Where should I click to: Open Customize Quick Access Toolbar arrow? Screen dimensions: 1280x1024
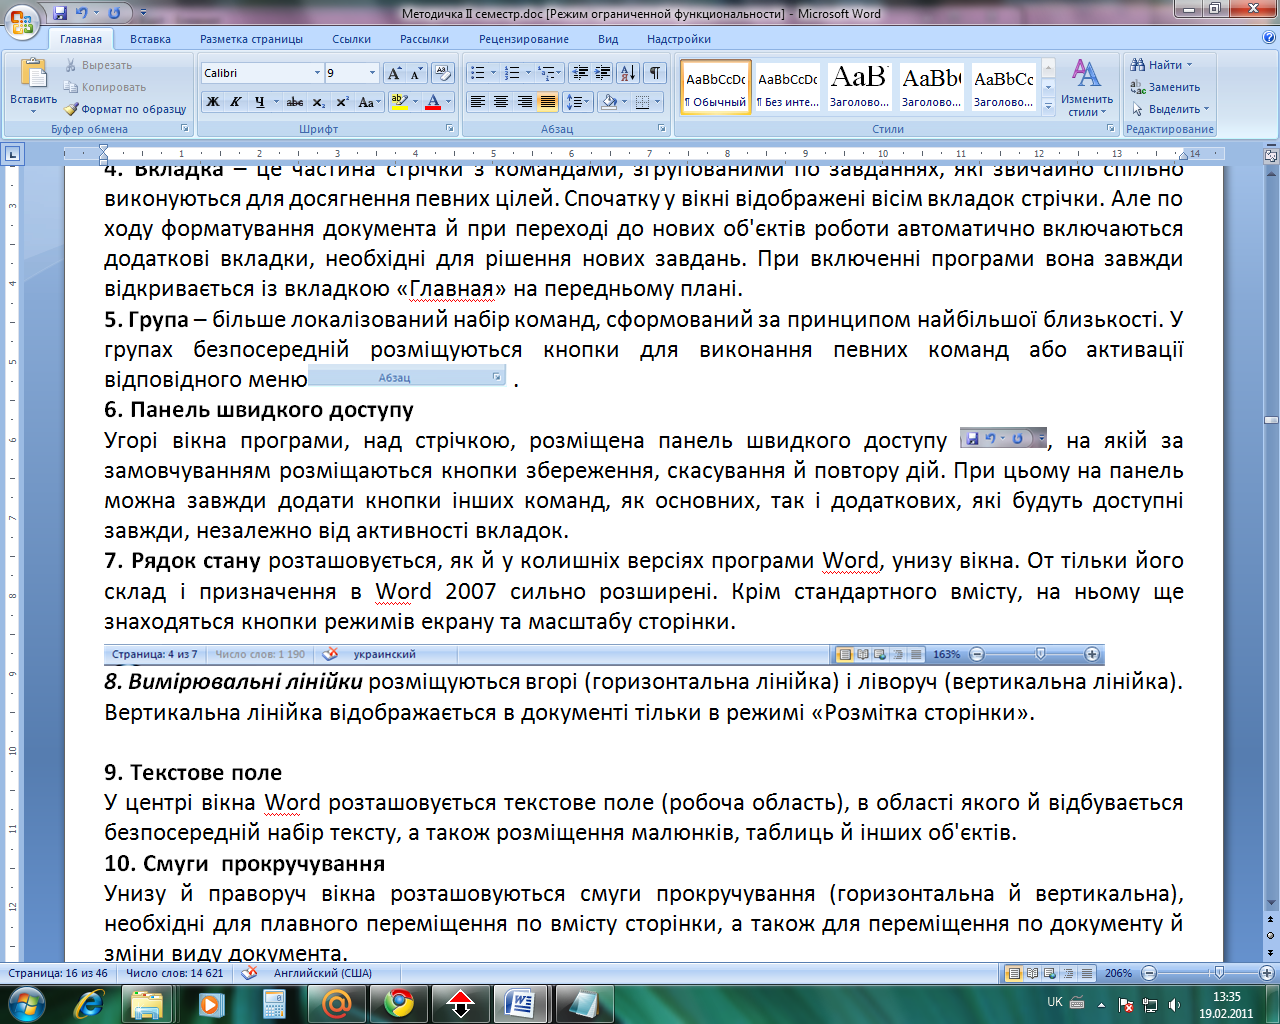[143, 13]
